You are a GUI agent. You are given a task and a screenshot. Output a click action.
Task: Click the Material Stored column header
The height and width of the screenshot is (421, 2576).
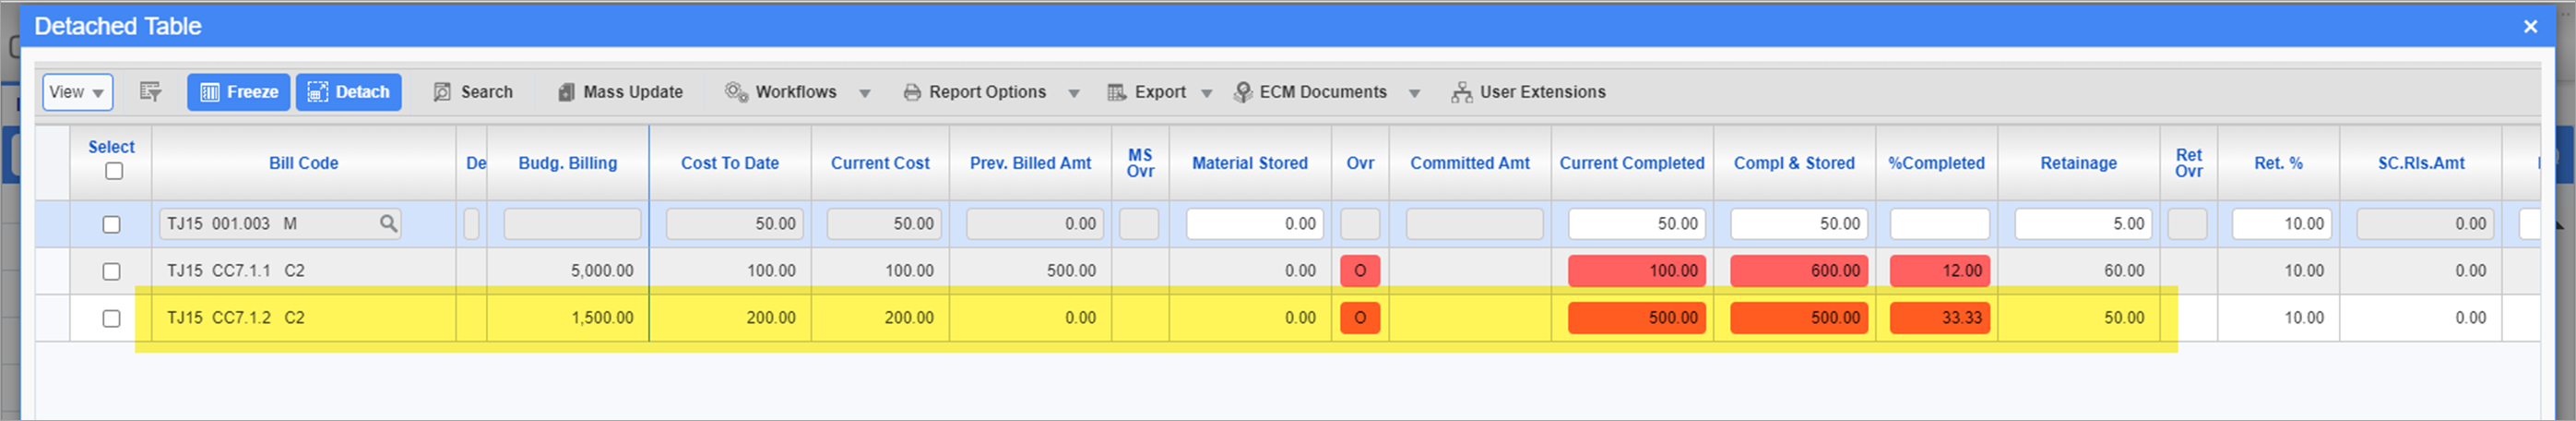coord(1250,163)
